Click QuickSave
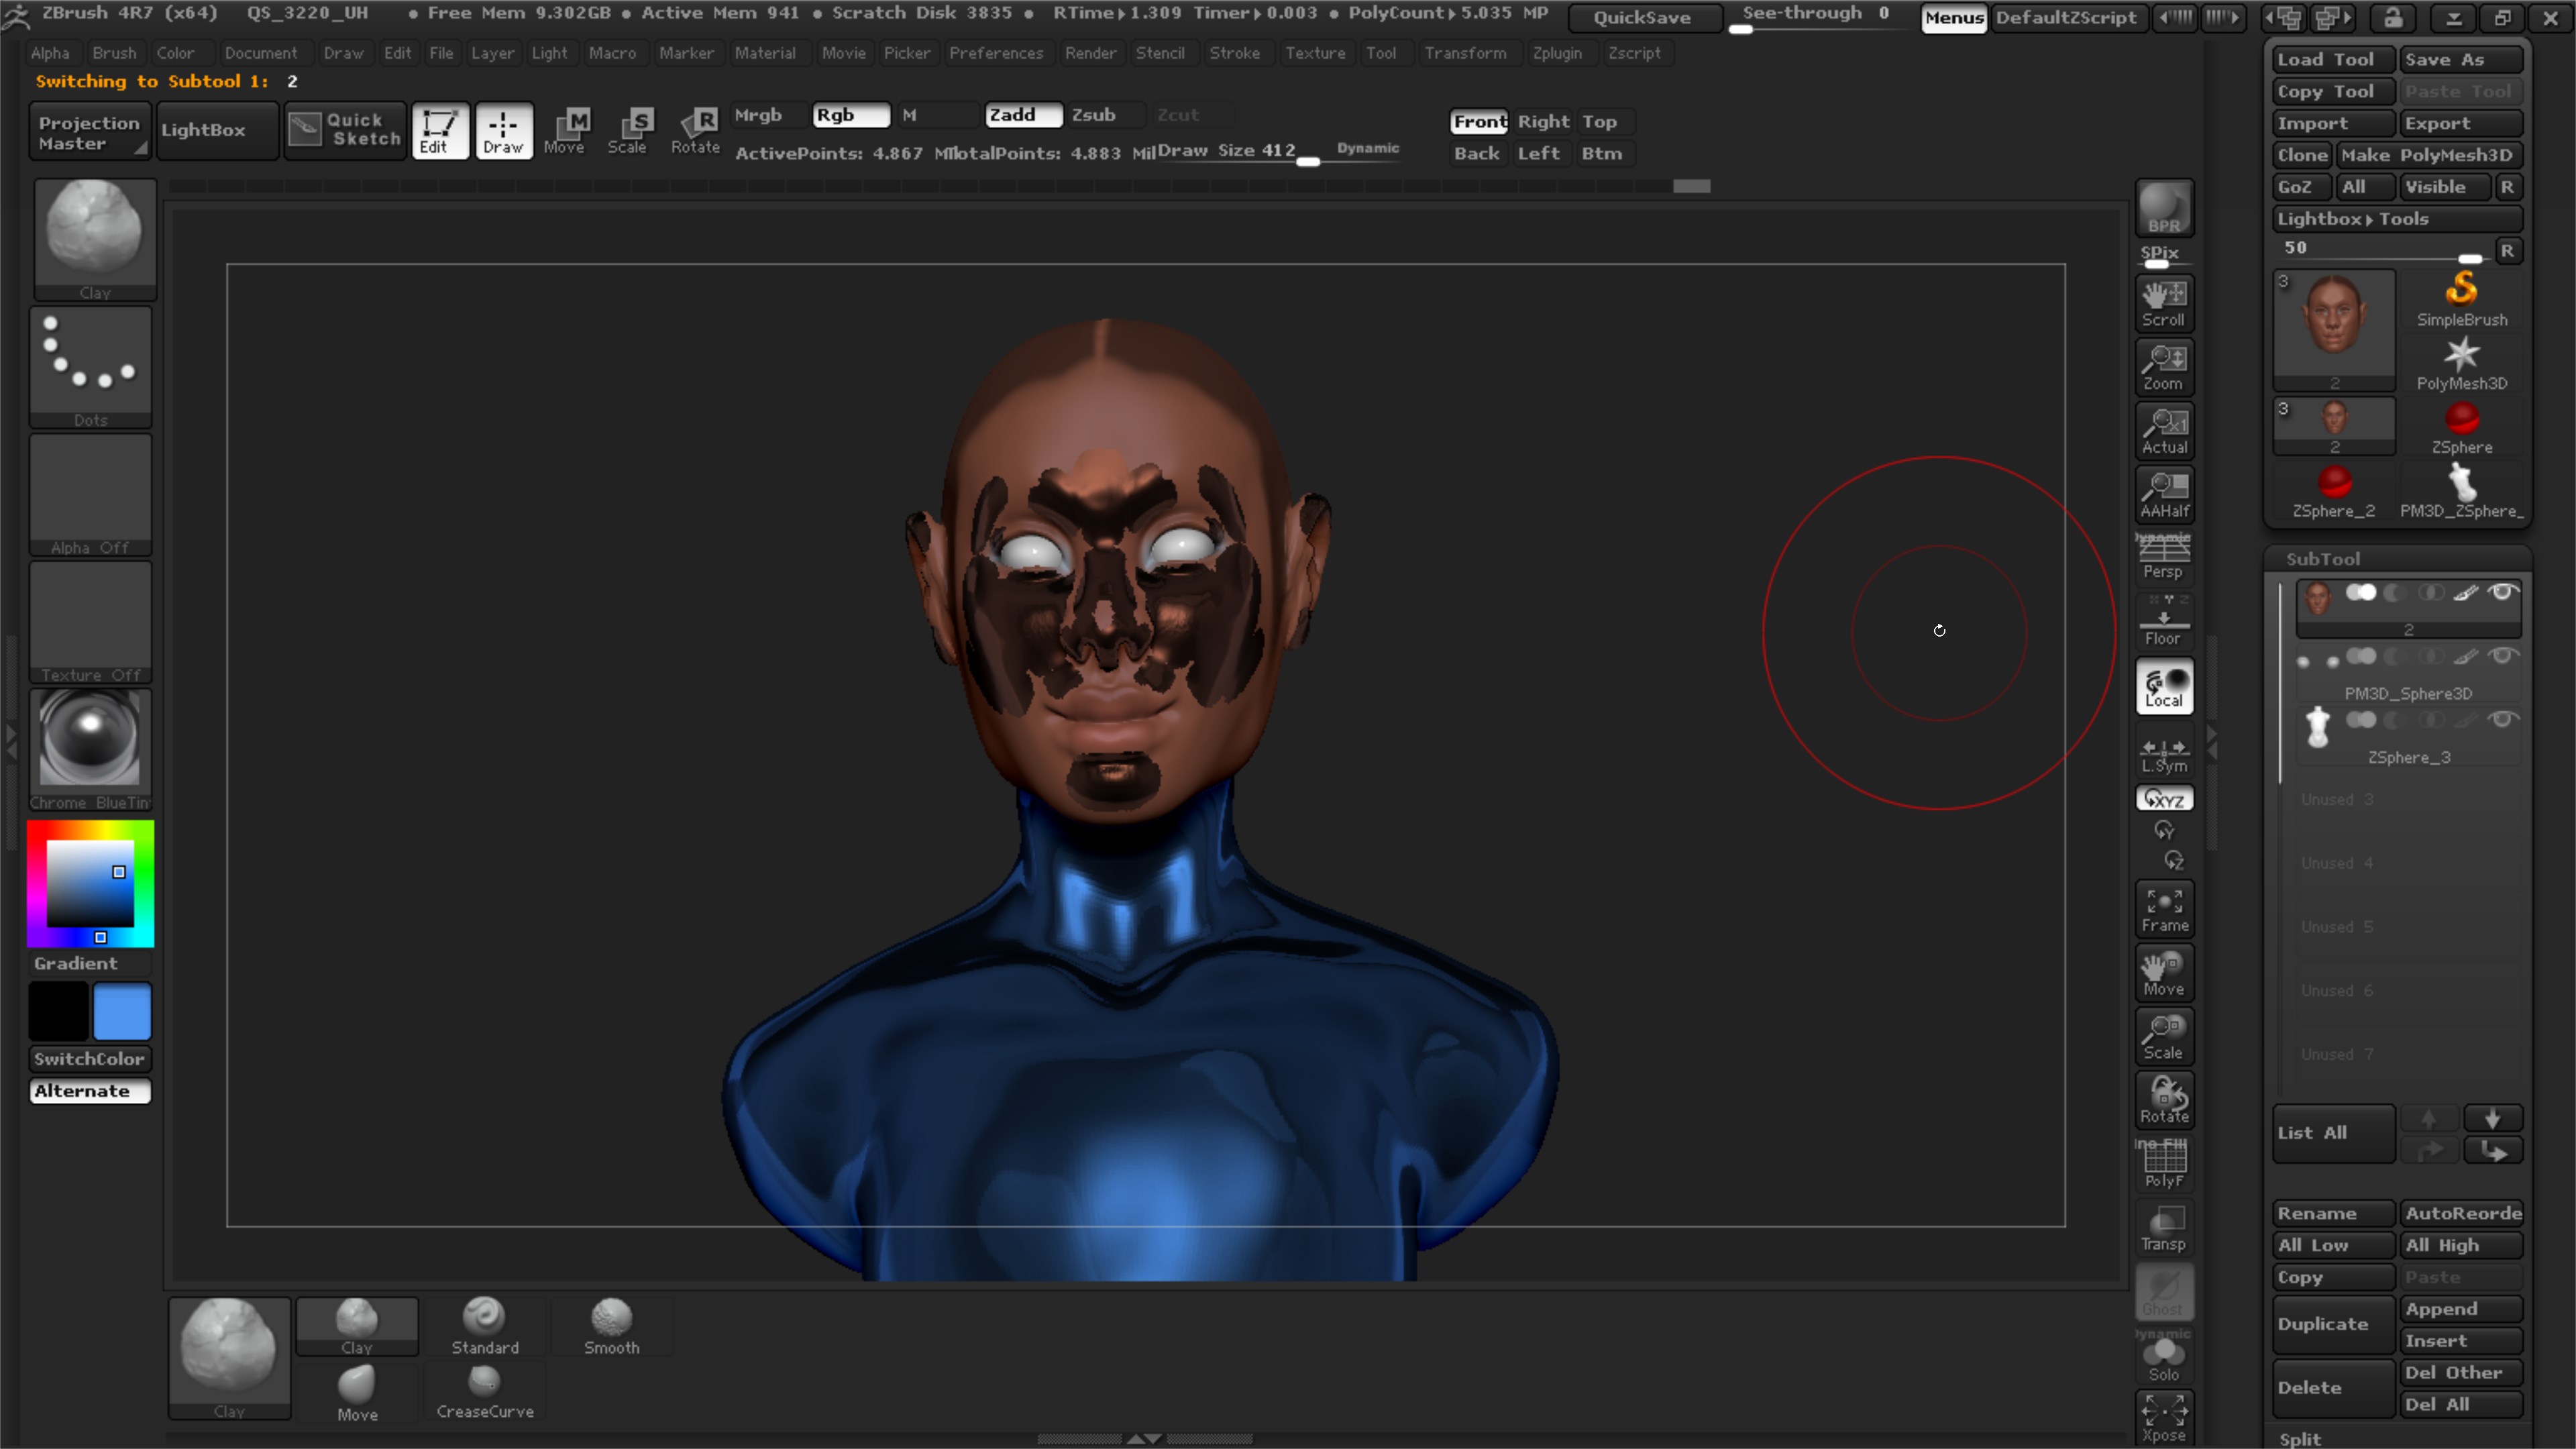The image size is (2576, 1449). point(1644,18)
